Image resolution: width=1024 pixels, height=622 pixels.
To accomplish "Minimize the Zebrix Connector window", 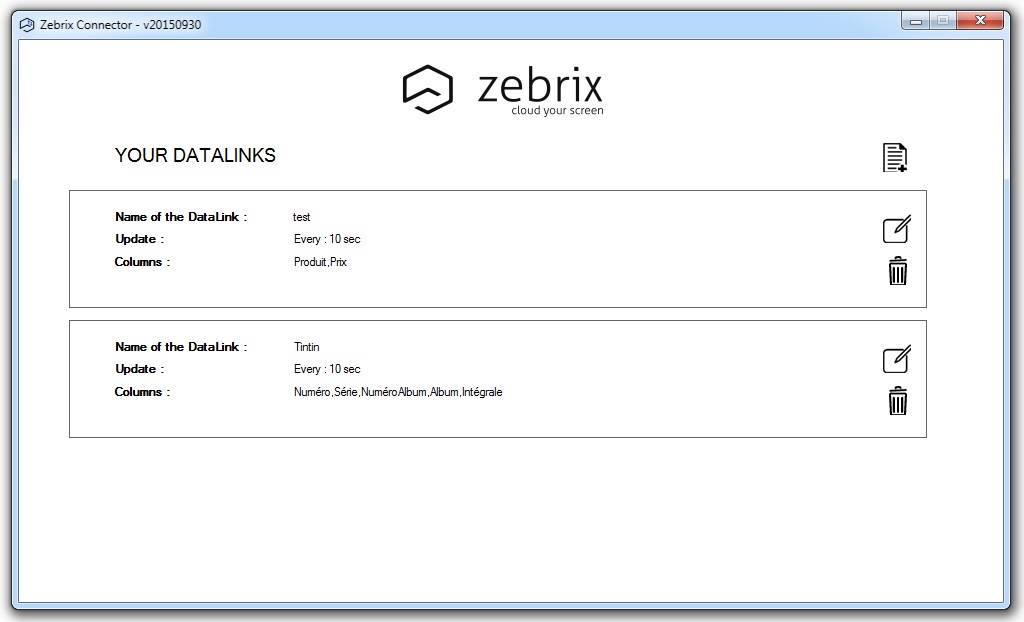I will 916,20.
